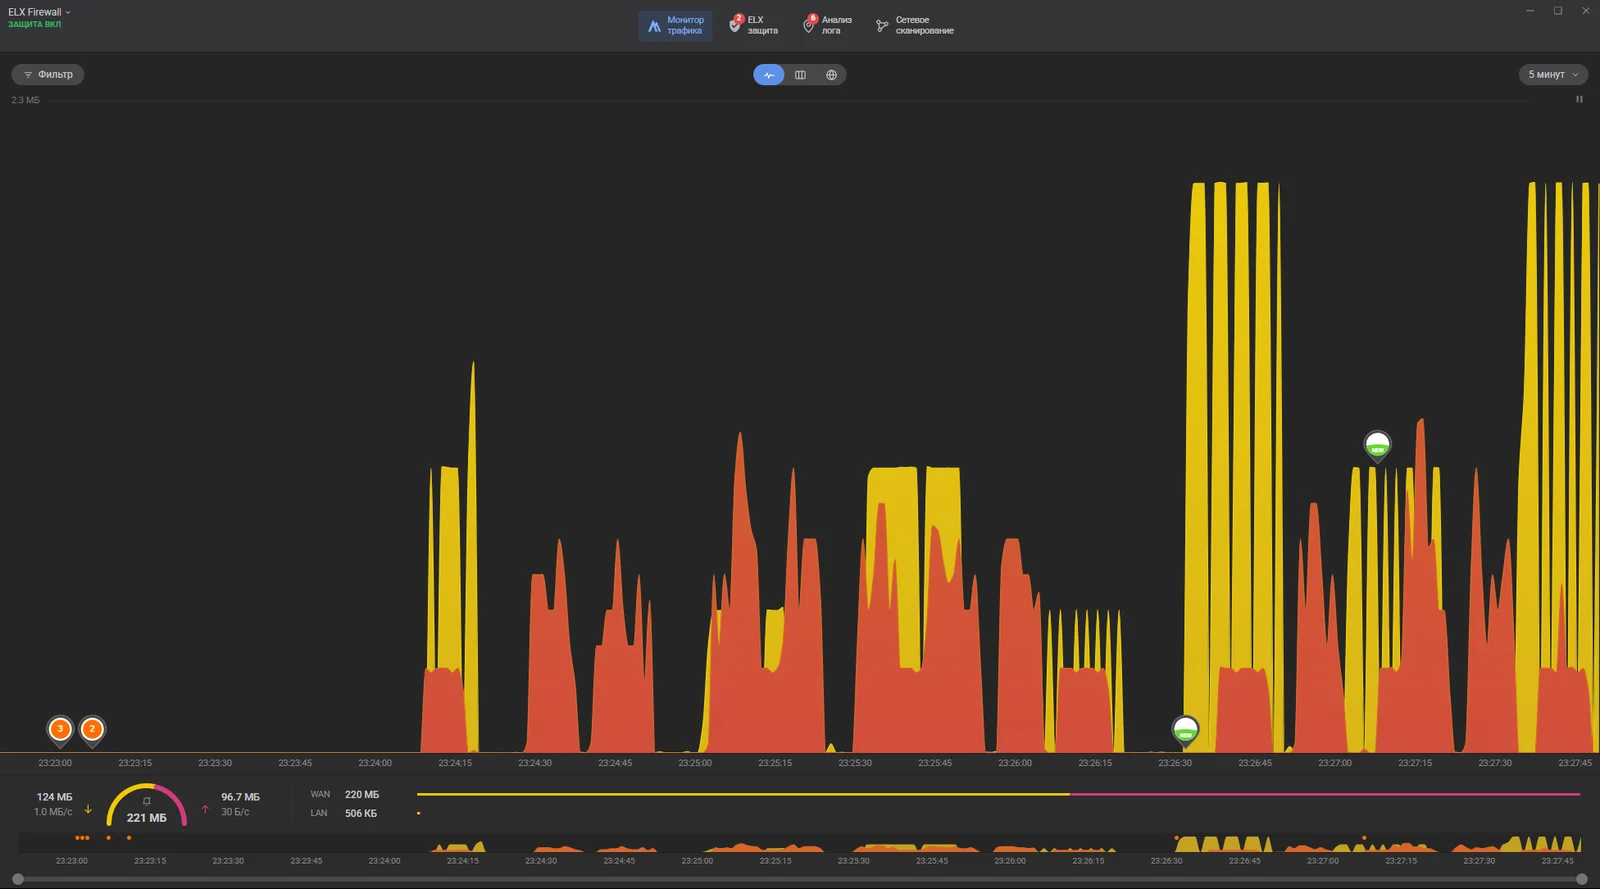Maximize the ELX Firewall window
Screen dimensions: 1600x889
tap(1558, 11)
